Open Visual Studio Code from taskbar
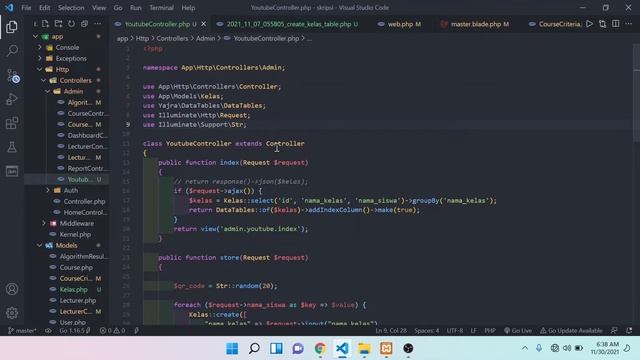The image size is (640, 360). 342,348
